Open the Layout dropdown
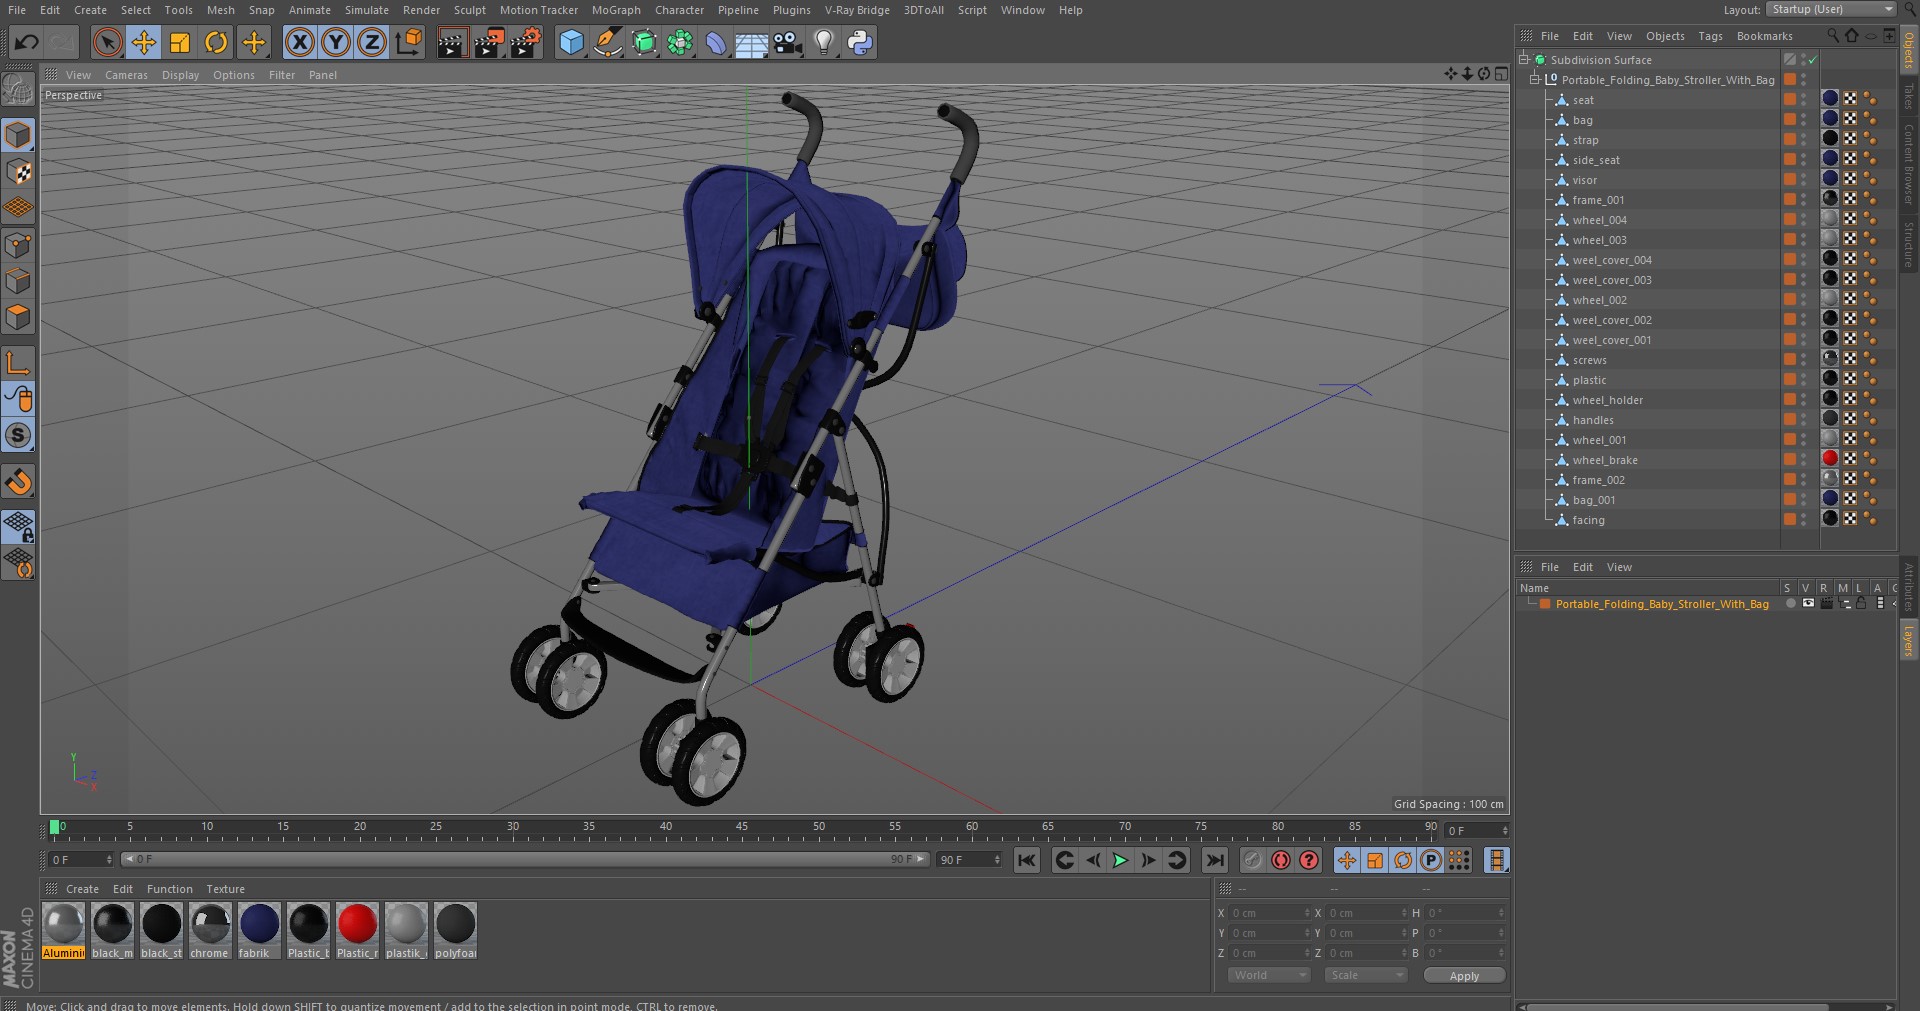Image resolution: width=1920 pixels, height=1011 pixels. (1831, 9)
